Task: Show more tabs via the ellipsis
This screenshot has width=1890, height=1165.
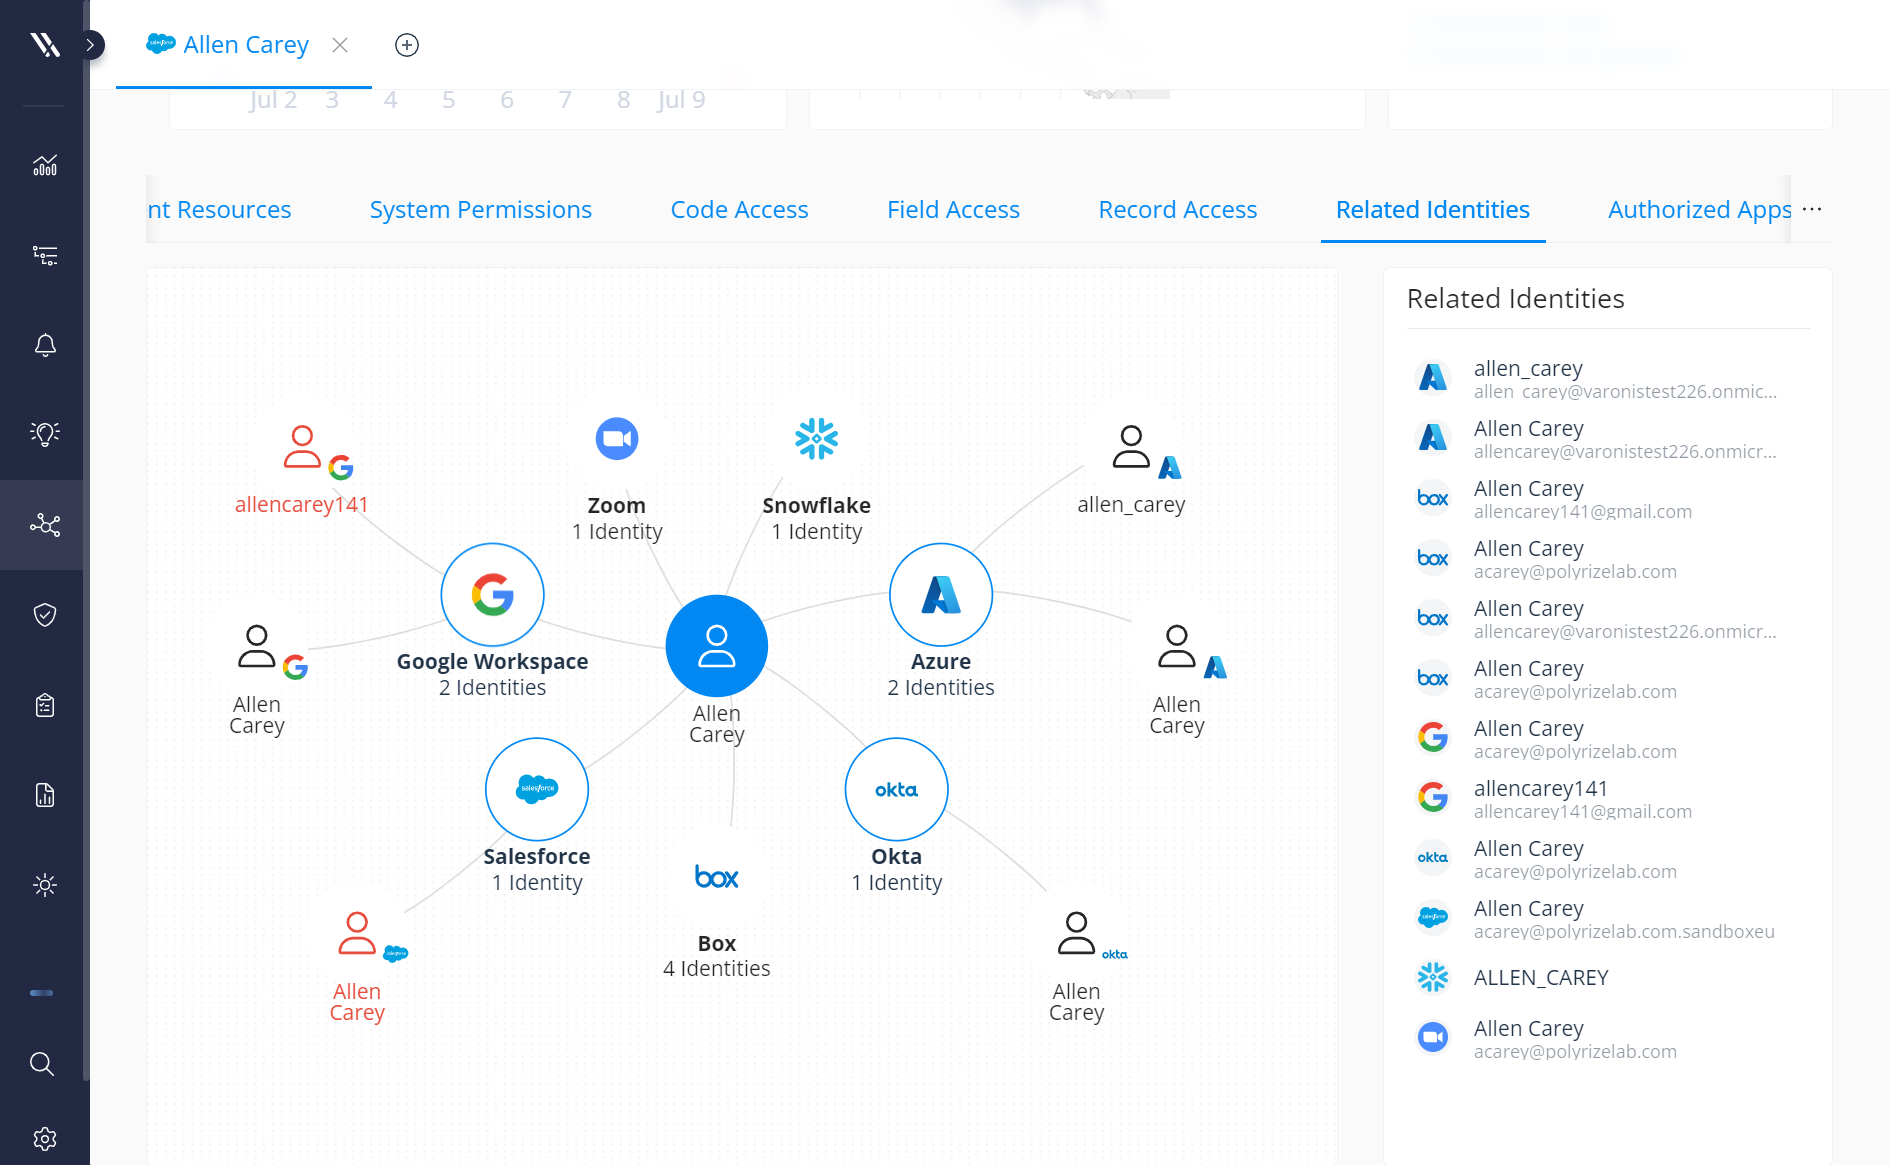Action: (x=1812, y=209)
